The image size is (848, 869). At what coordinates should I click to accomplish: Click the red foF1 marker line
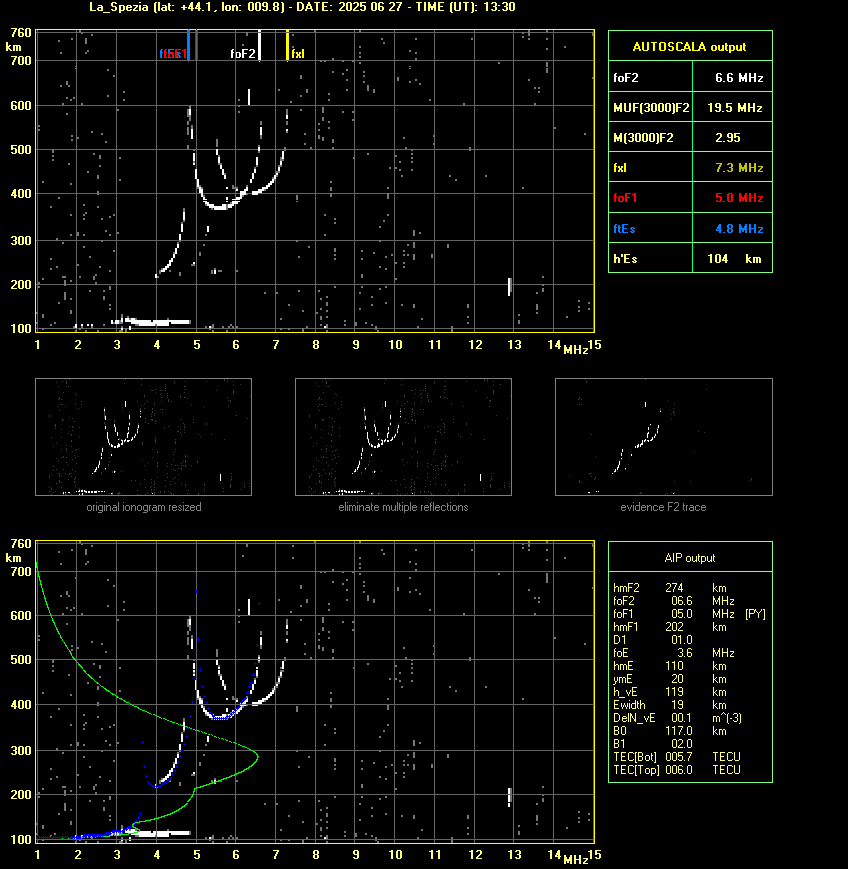(x=197, y=46)
